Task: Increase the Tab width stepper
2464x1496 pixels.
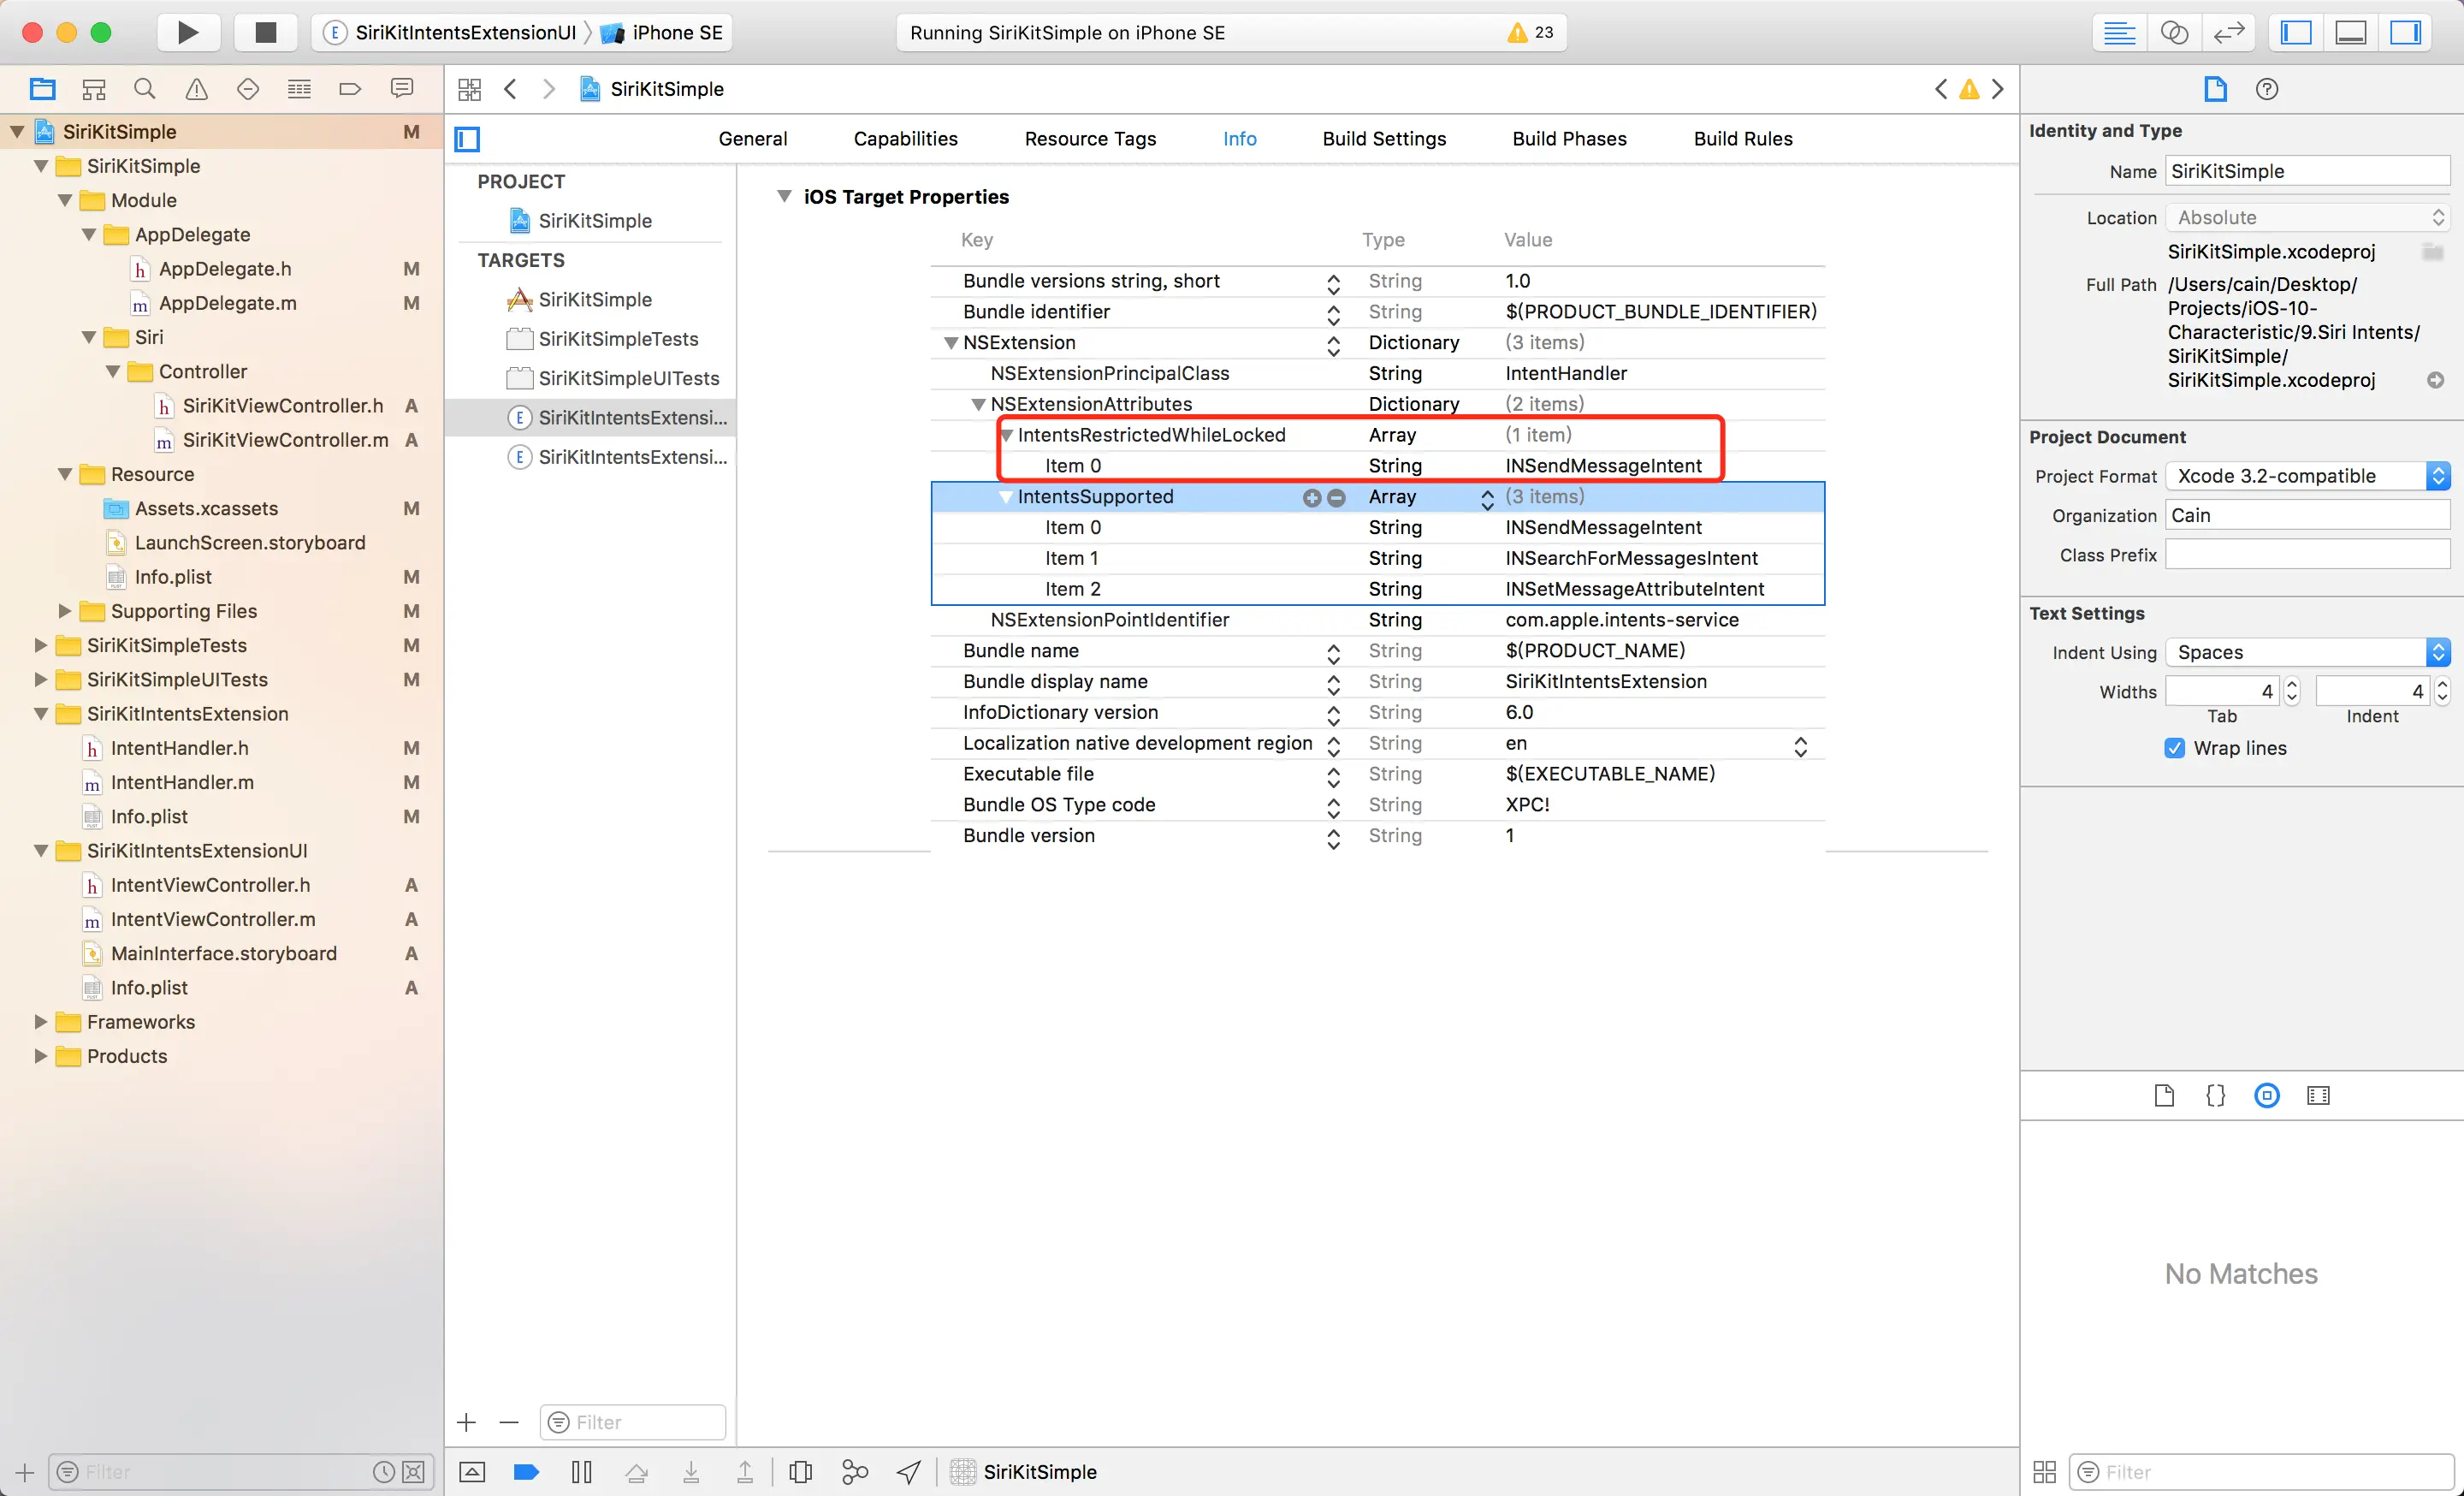Action: coord(2292,685)
